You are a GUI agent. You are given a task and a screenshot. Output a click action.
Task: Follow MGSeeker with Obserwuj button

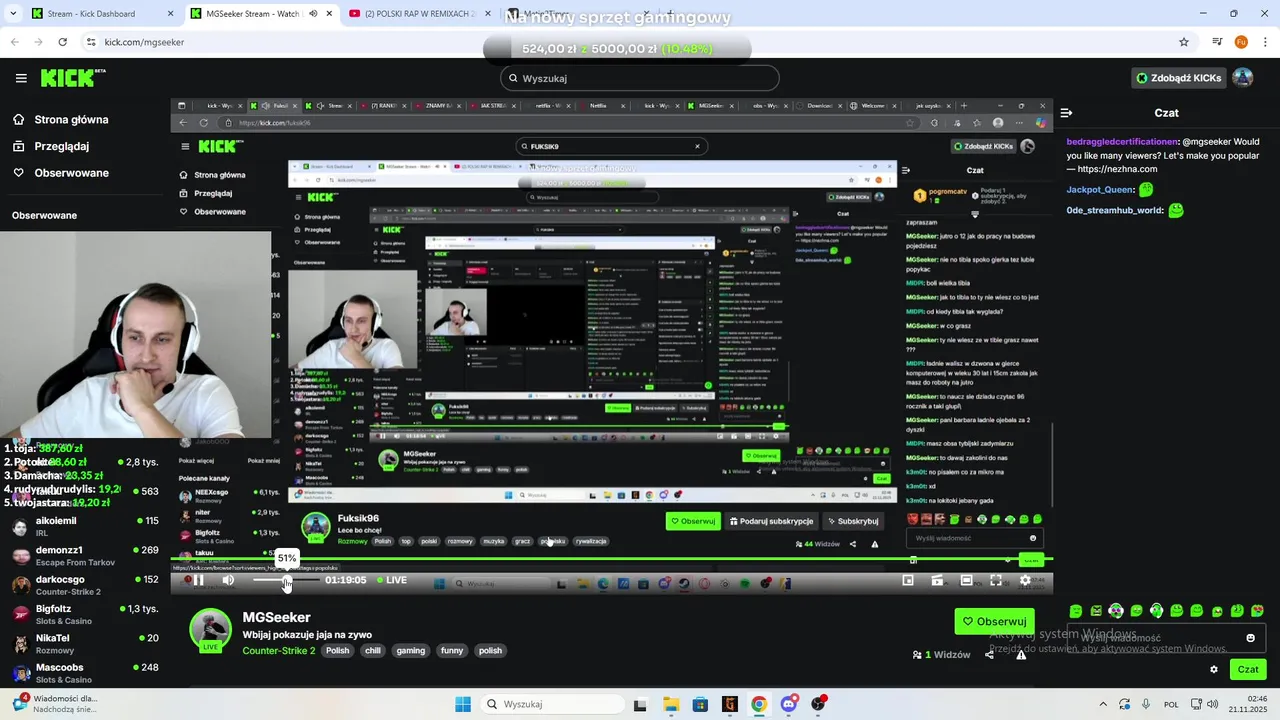coord(994,621)
